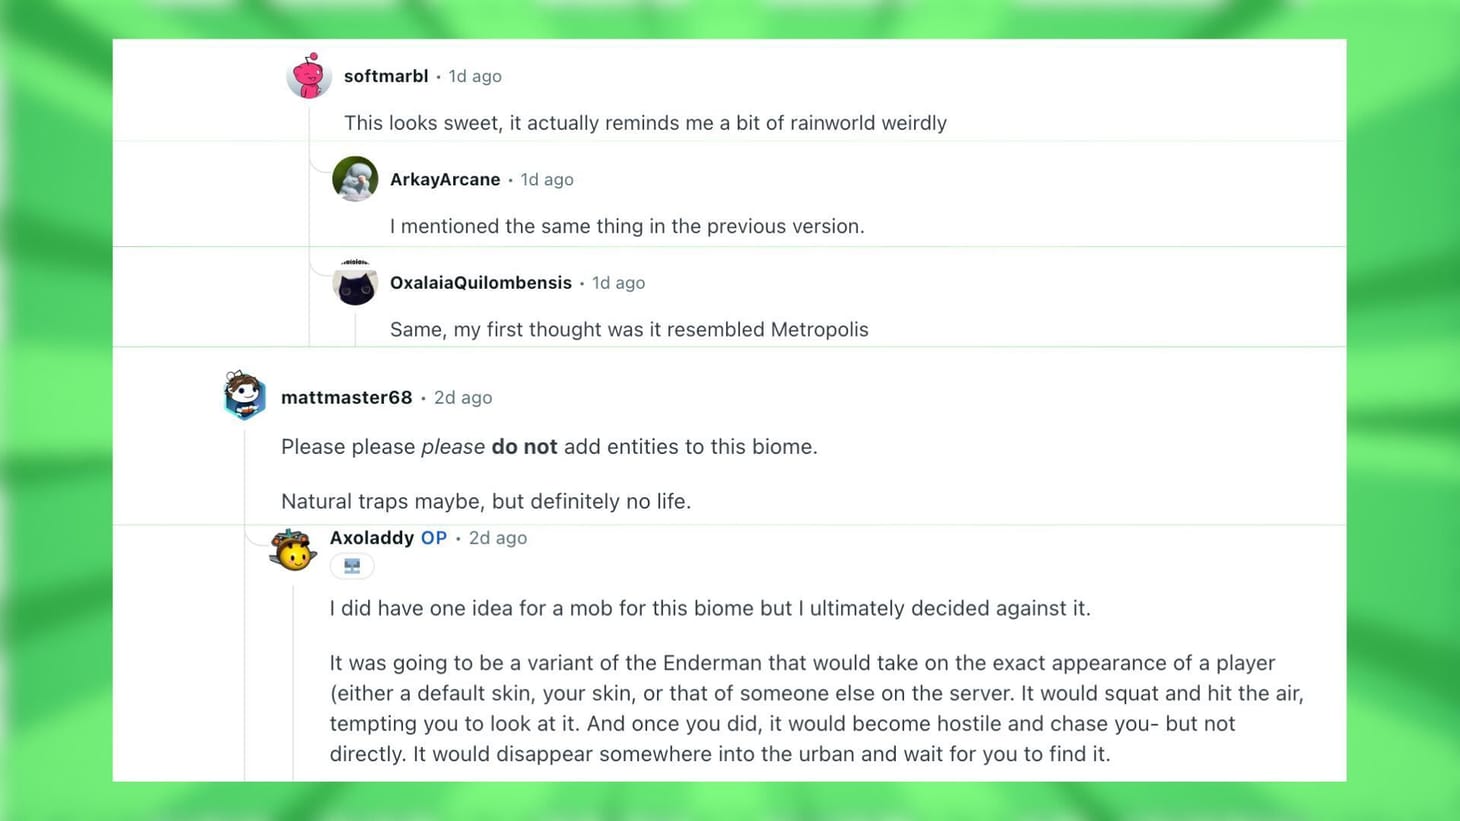Click the award badge under Axoladdy's username
The height and width of the screenshot is (821, 1460).
[x=351, y=565]
